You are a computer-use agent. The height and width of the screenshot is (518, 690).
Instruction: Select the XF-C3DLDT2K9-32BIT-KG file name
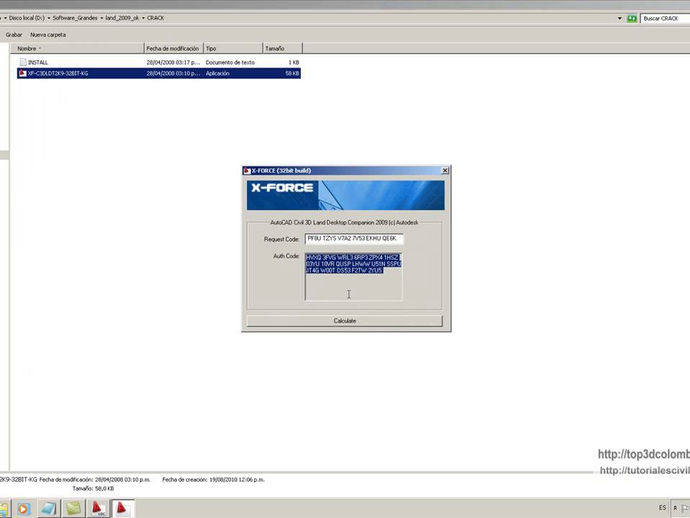pos(58,73)
